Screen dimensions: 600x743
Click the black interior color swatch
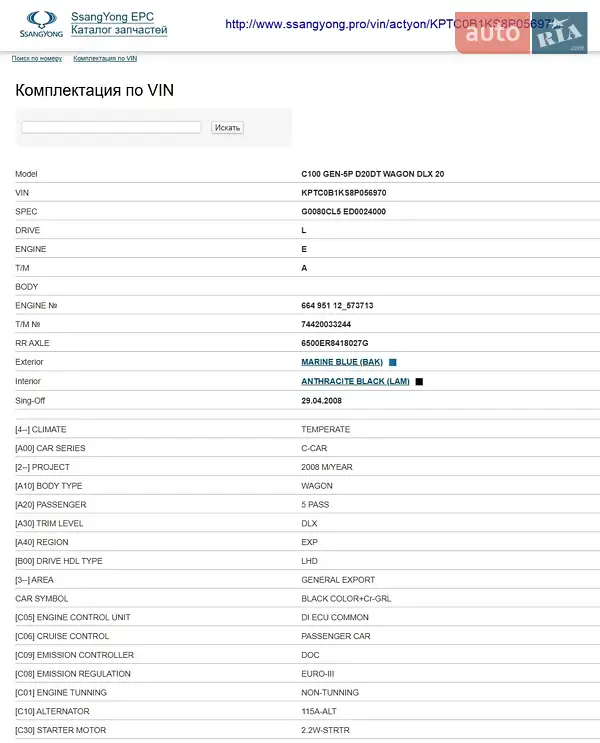pyautogui.click(x=419, y=381)
